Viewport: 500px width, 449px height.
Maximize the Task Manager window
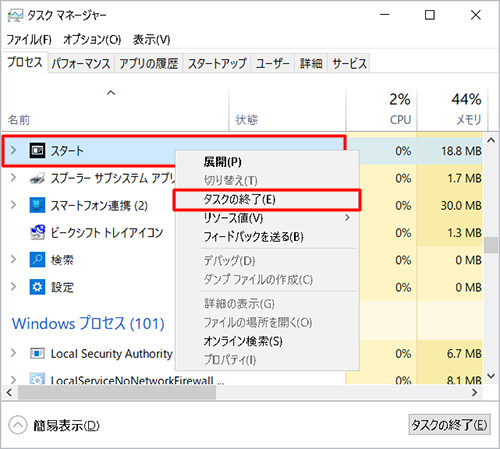tap(429, 15)
